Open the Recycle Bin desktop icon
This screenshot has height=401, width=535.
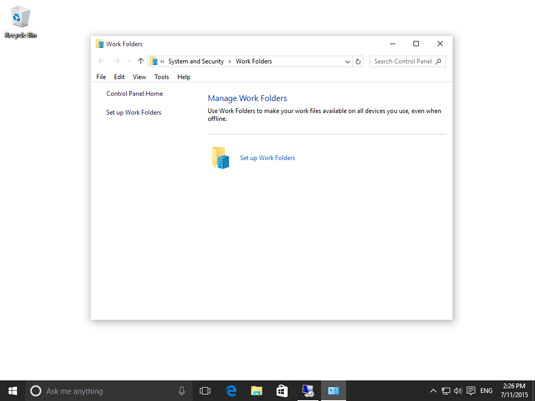[x=20, y=22]
